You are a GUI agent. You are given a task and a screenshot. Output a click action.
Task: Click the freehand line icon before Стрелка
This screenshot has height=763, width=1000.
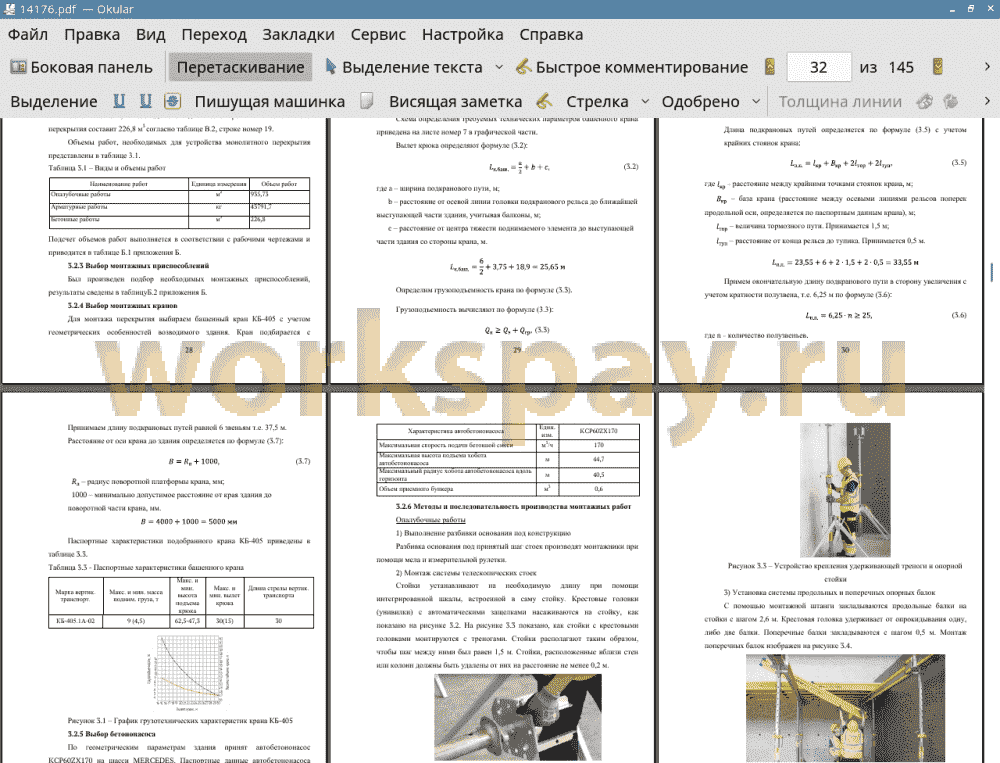pos(544,101)
